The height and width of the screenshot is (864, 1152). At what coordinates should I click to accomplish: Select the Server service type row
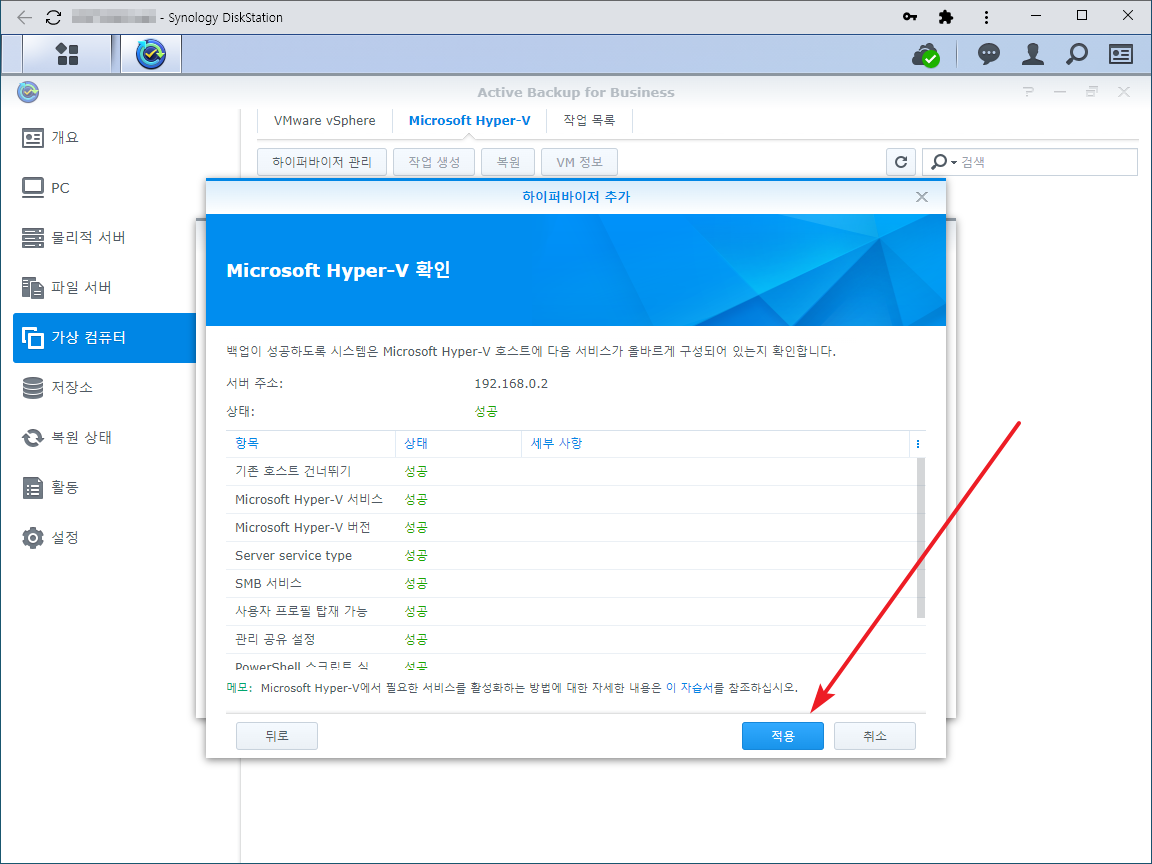click(572, 555)
